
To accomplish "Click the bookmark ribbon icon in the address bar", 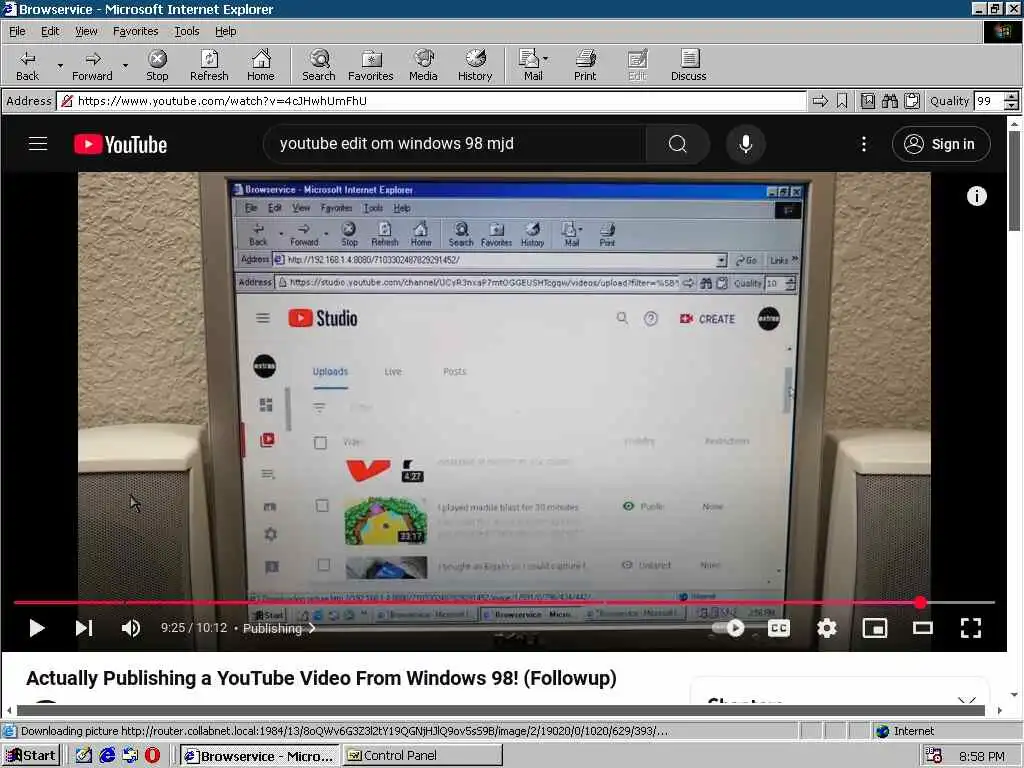I will point(842,101).
